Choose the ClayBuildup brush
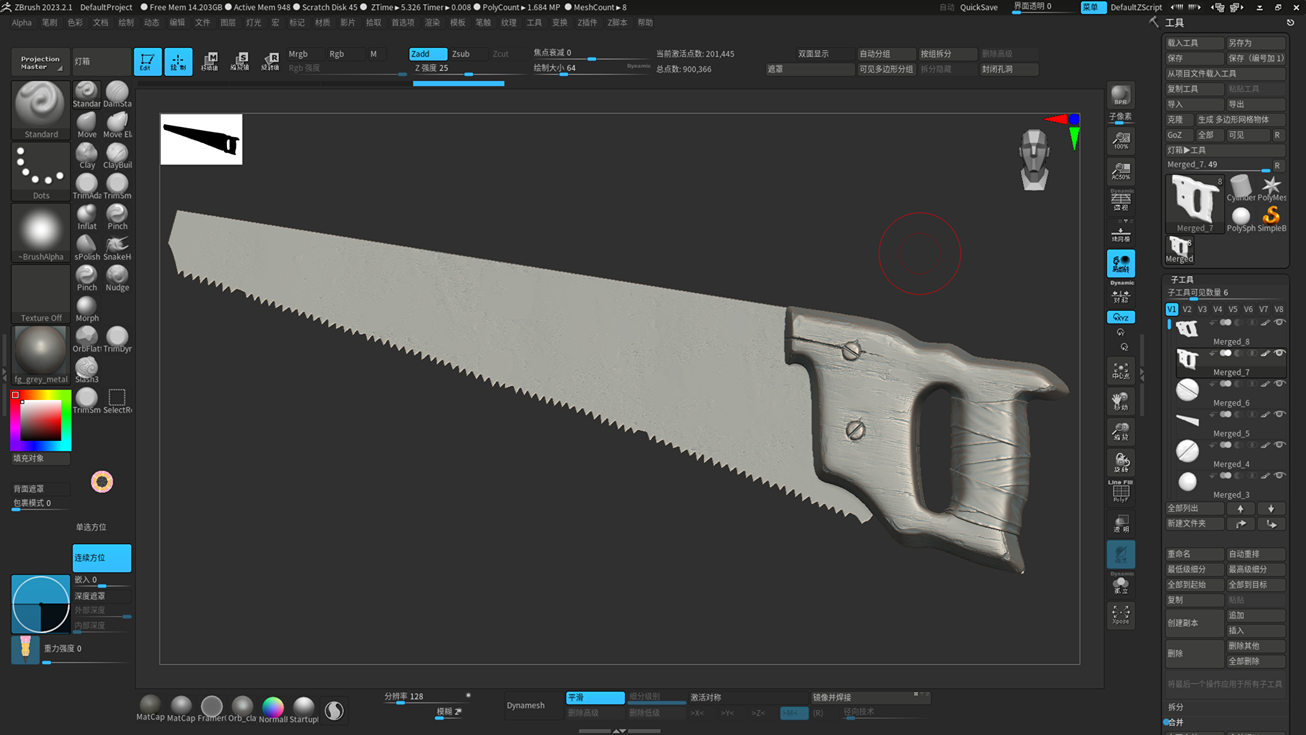 117,155
